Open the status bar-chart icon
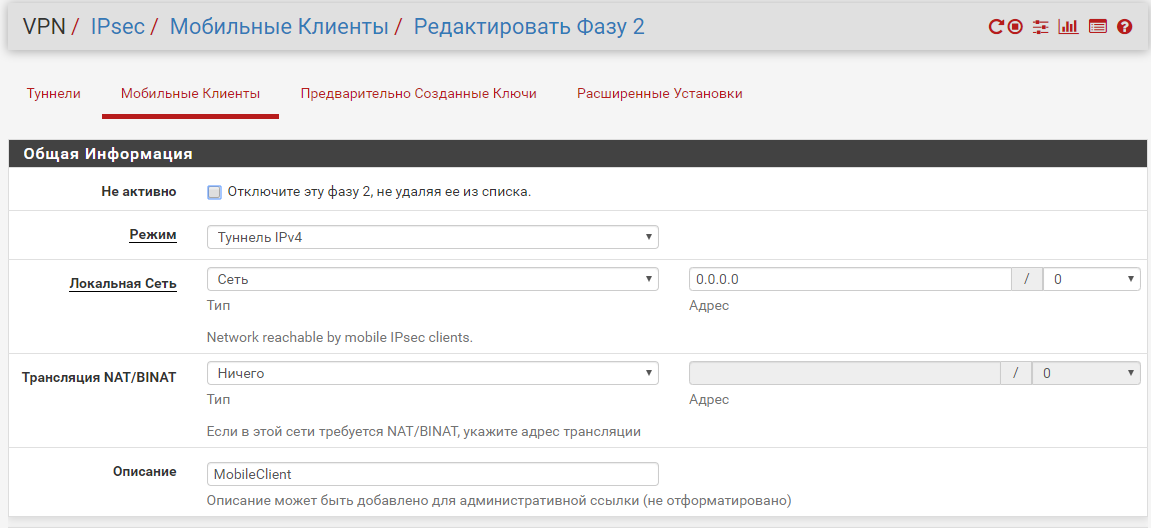Image resolution: width=1151 pixels, height=528 pixels. pyautogui.click(x=1068, y=27)
